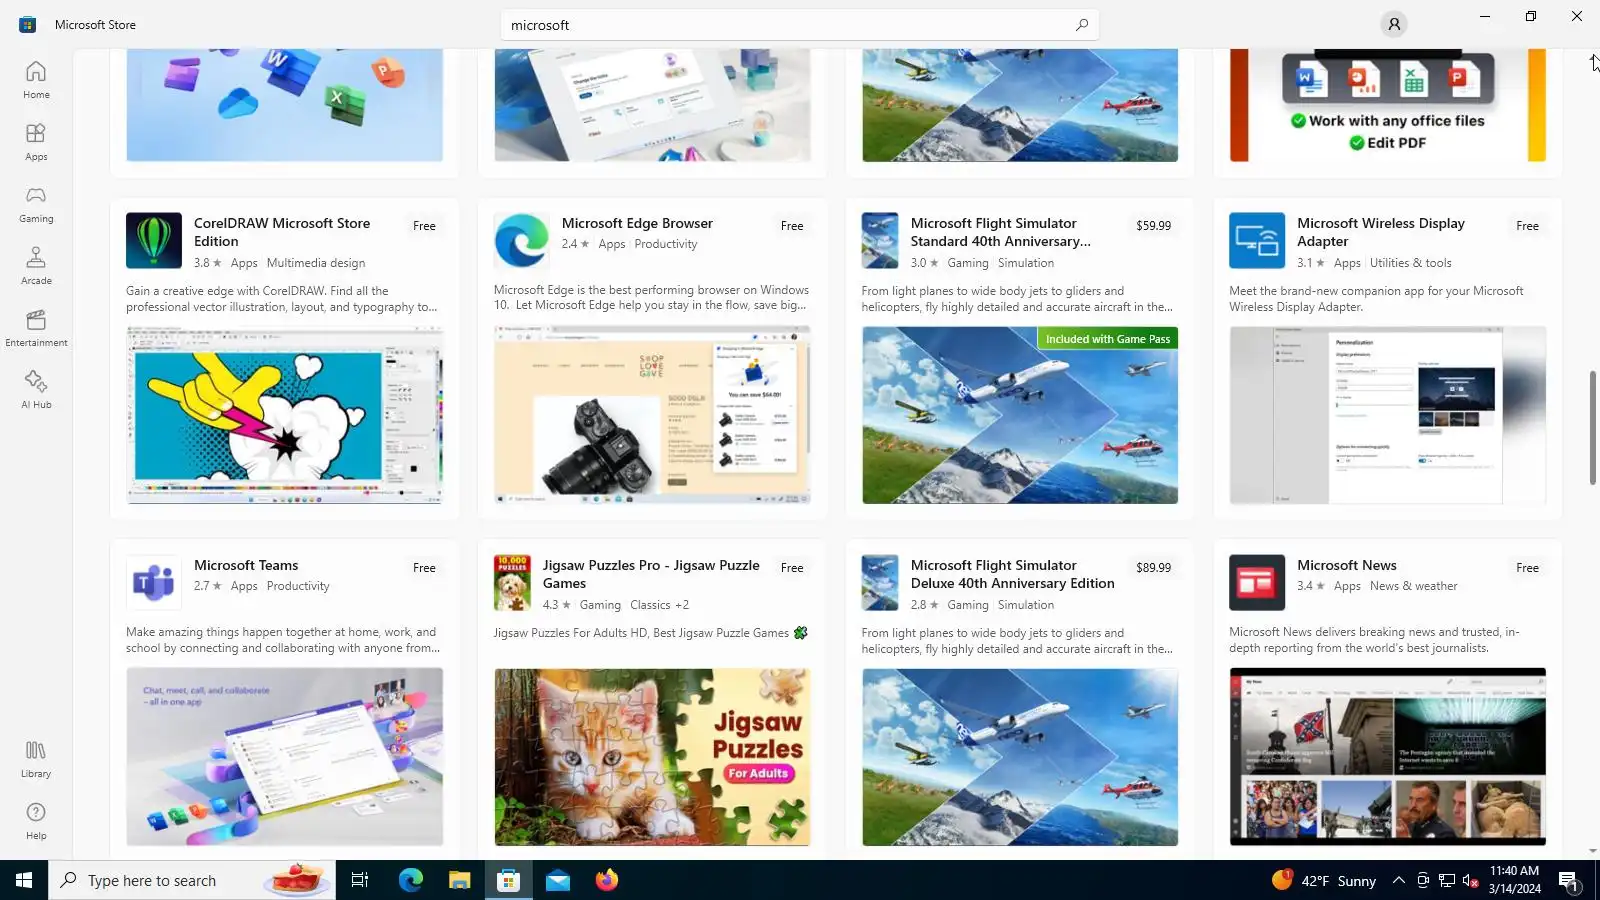Open the notification center icon
This screenshot has height=900, width=1600.
(x=1568, y=881)
